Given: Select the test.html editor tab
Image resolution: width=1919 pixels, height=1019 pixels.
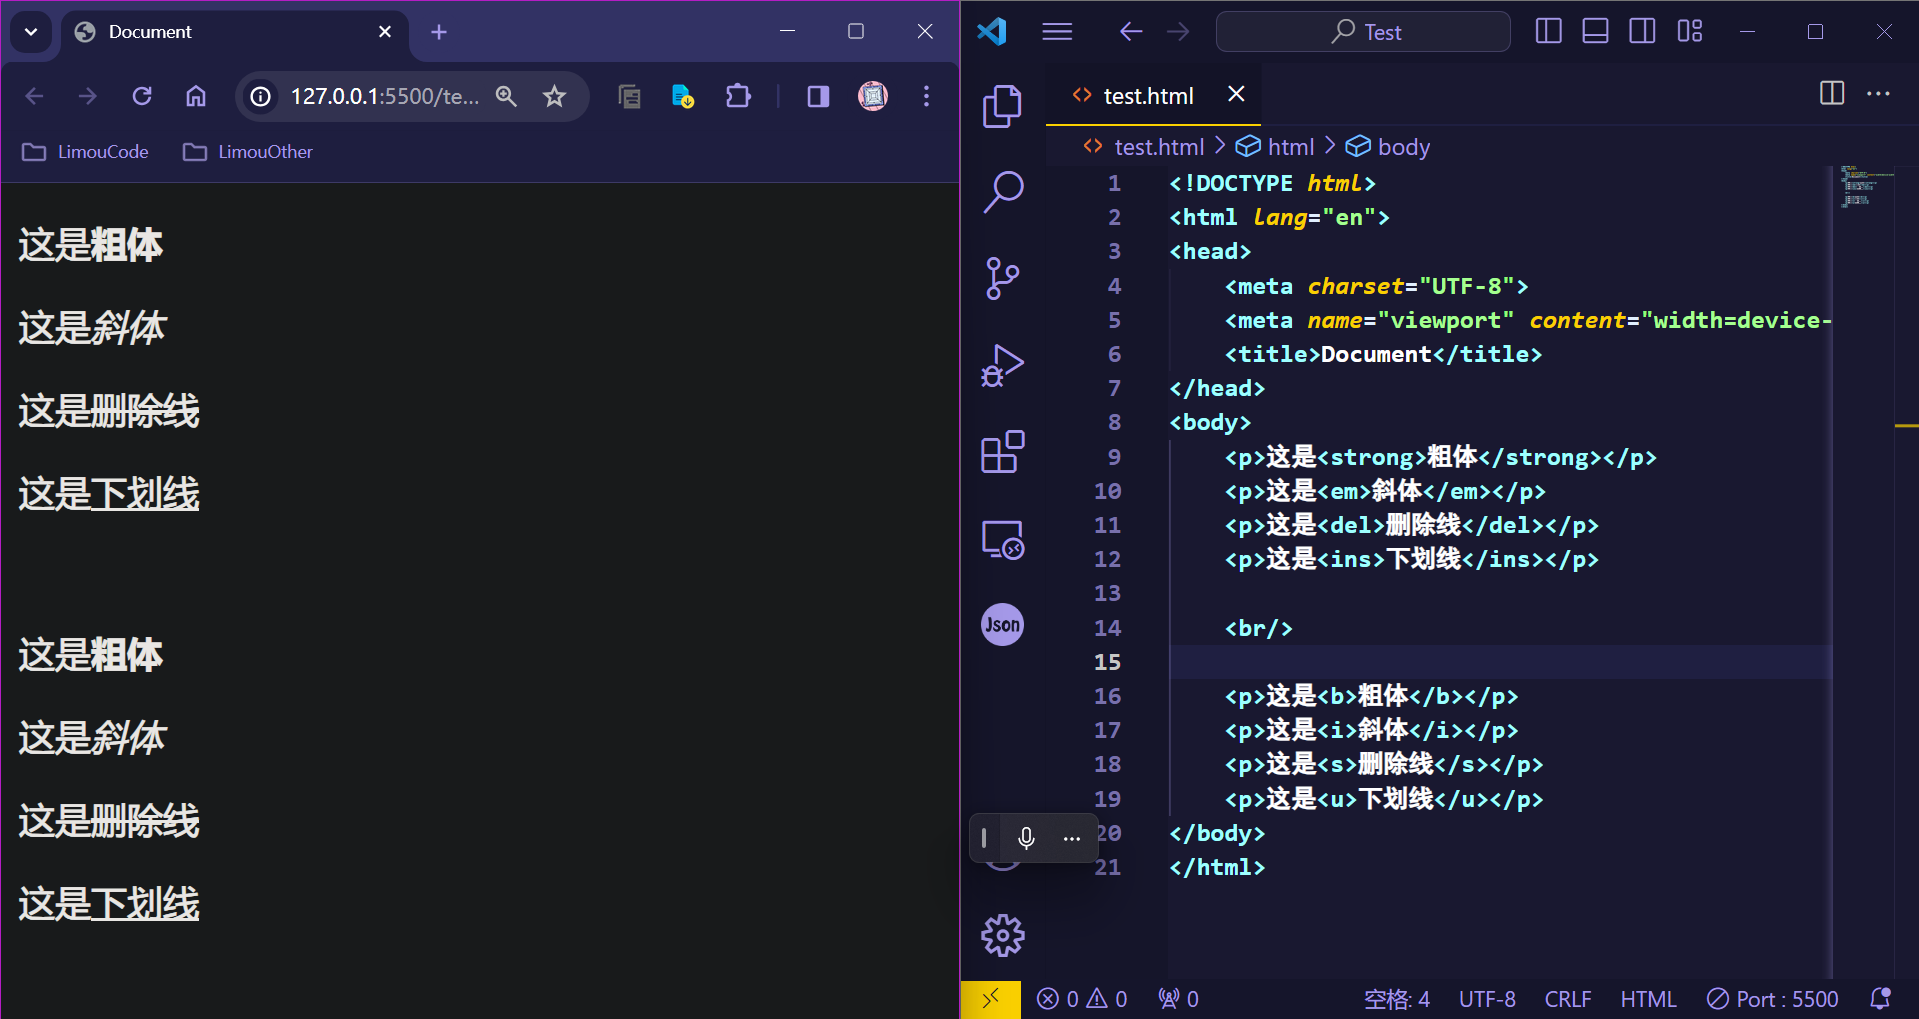Looking at the screenshot, I should pos(1147,96).
